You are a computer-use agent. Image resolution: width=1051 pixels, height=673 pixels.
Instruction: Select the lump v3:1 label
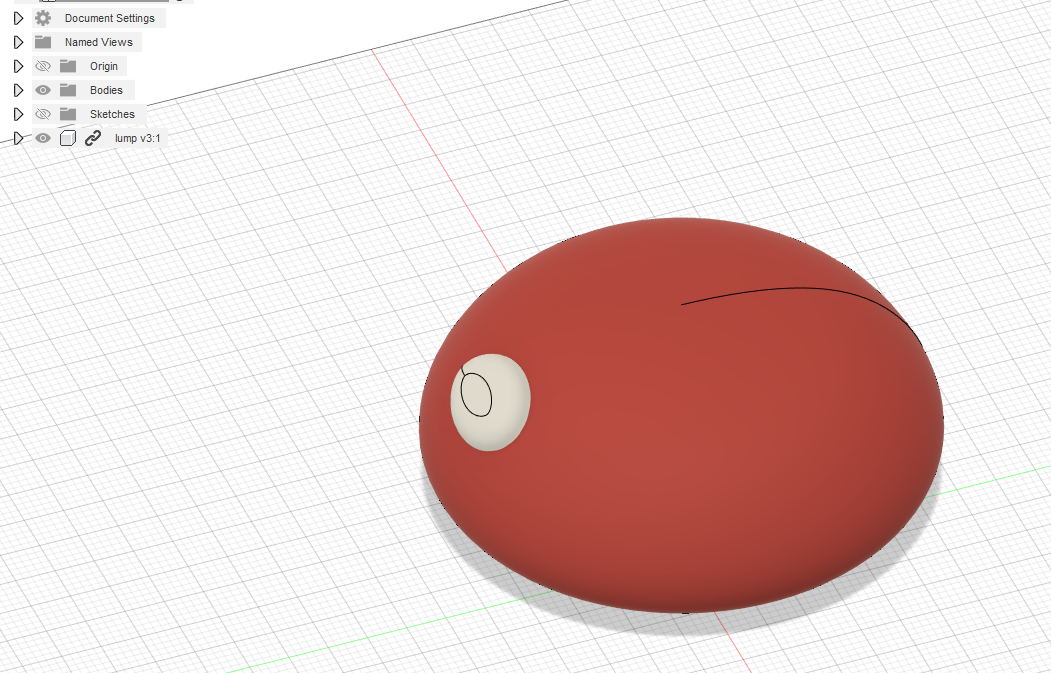[137, 138]
